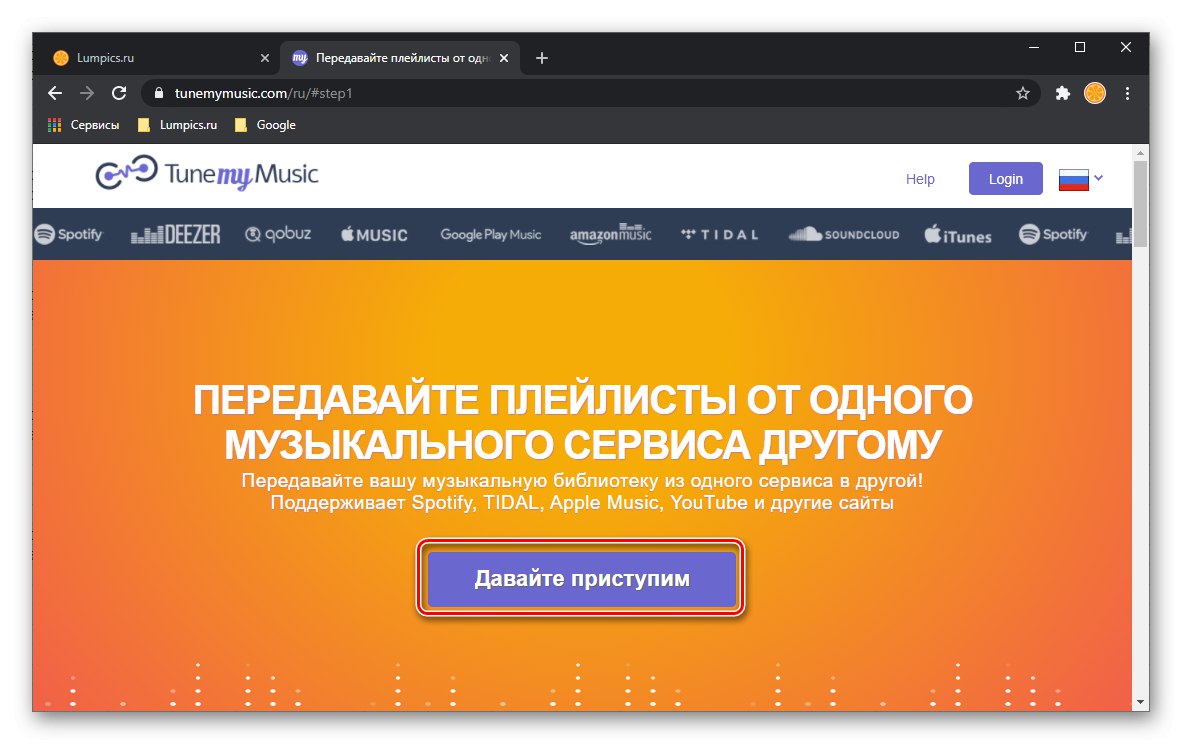Viewport: 1182px width, 744px height.
Task: Click scrollbar down arrow
Action: pos(1141,701)
